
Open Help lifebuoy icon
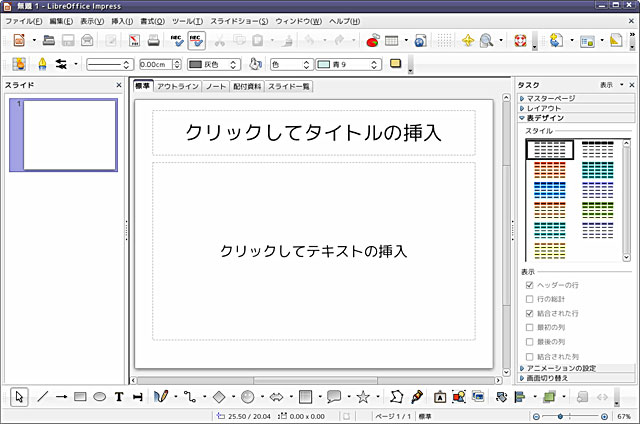point(520,40)
